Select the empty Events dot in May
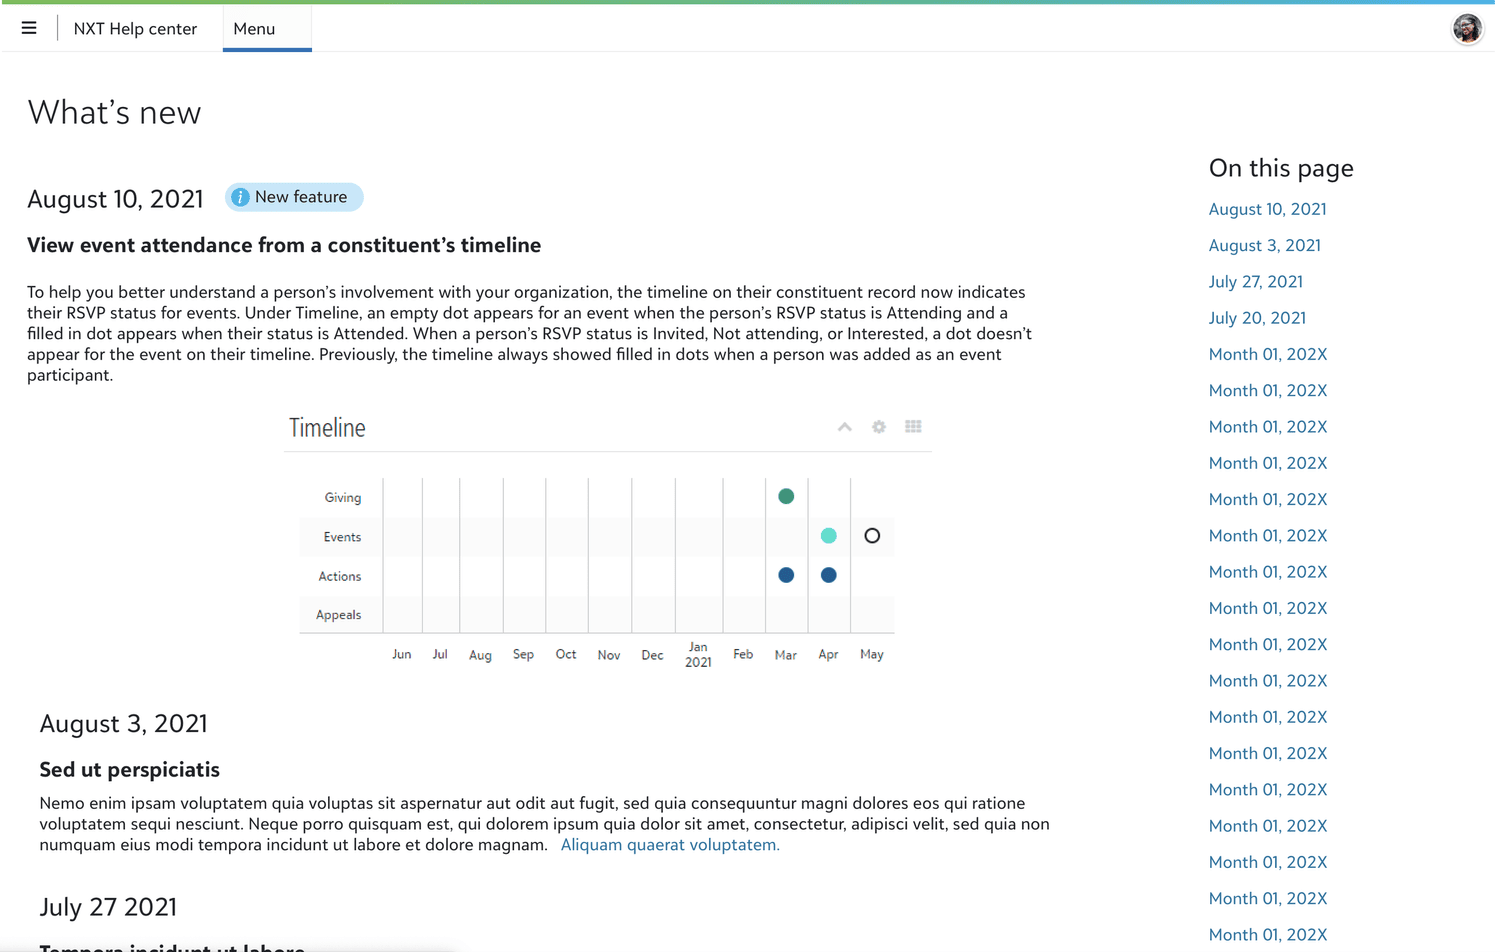 (872, 536)
